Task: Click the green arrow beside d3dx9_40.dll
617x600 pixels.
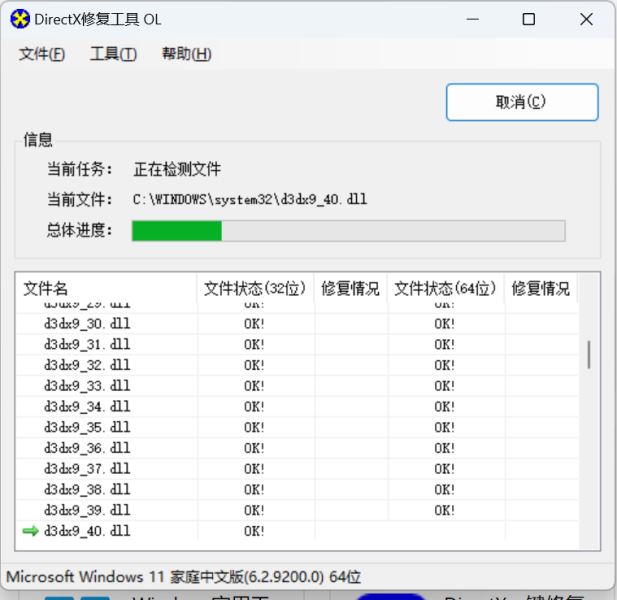Action: click(x=31, y=531)
